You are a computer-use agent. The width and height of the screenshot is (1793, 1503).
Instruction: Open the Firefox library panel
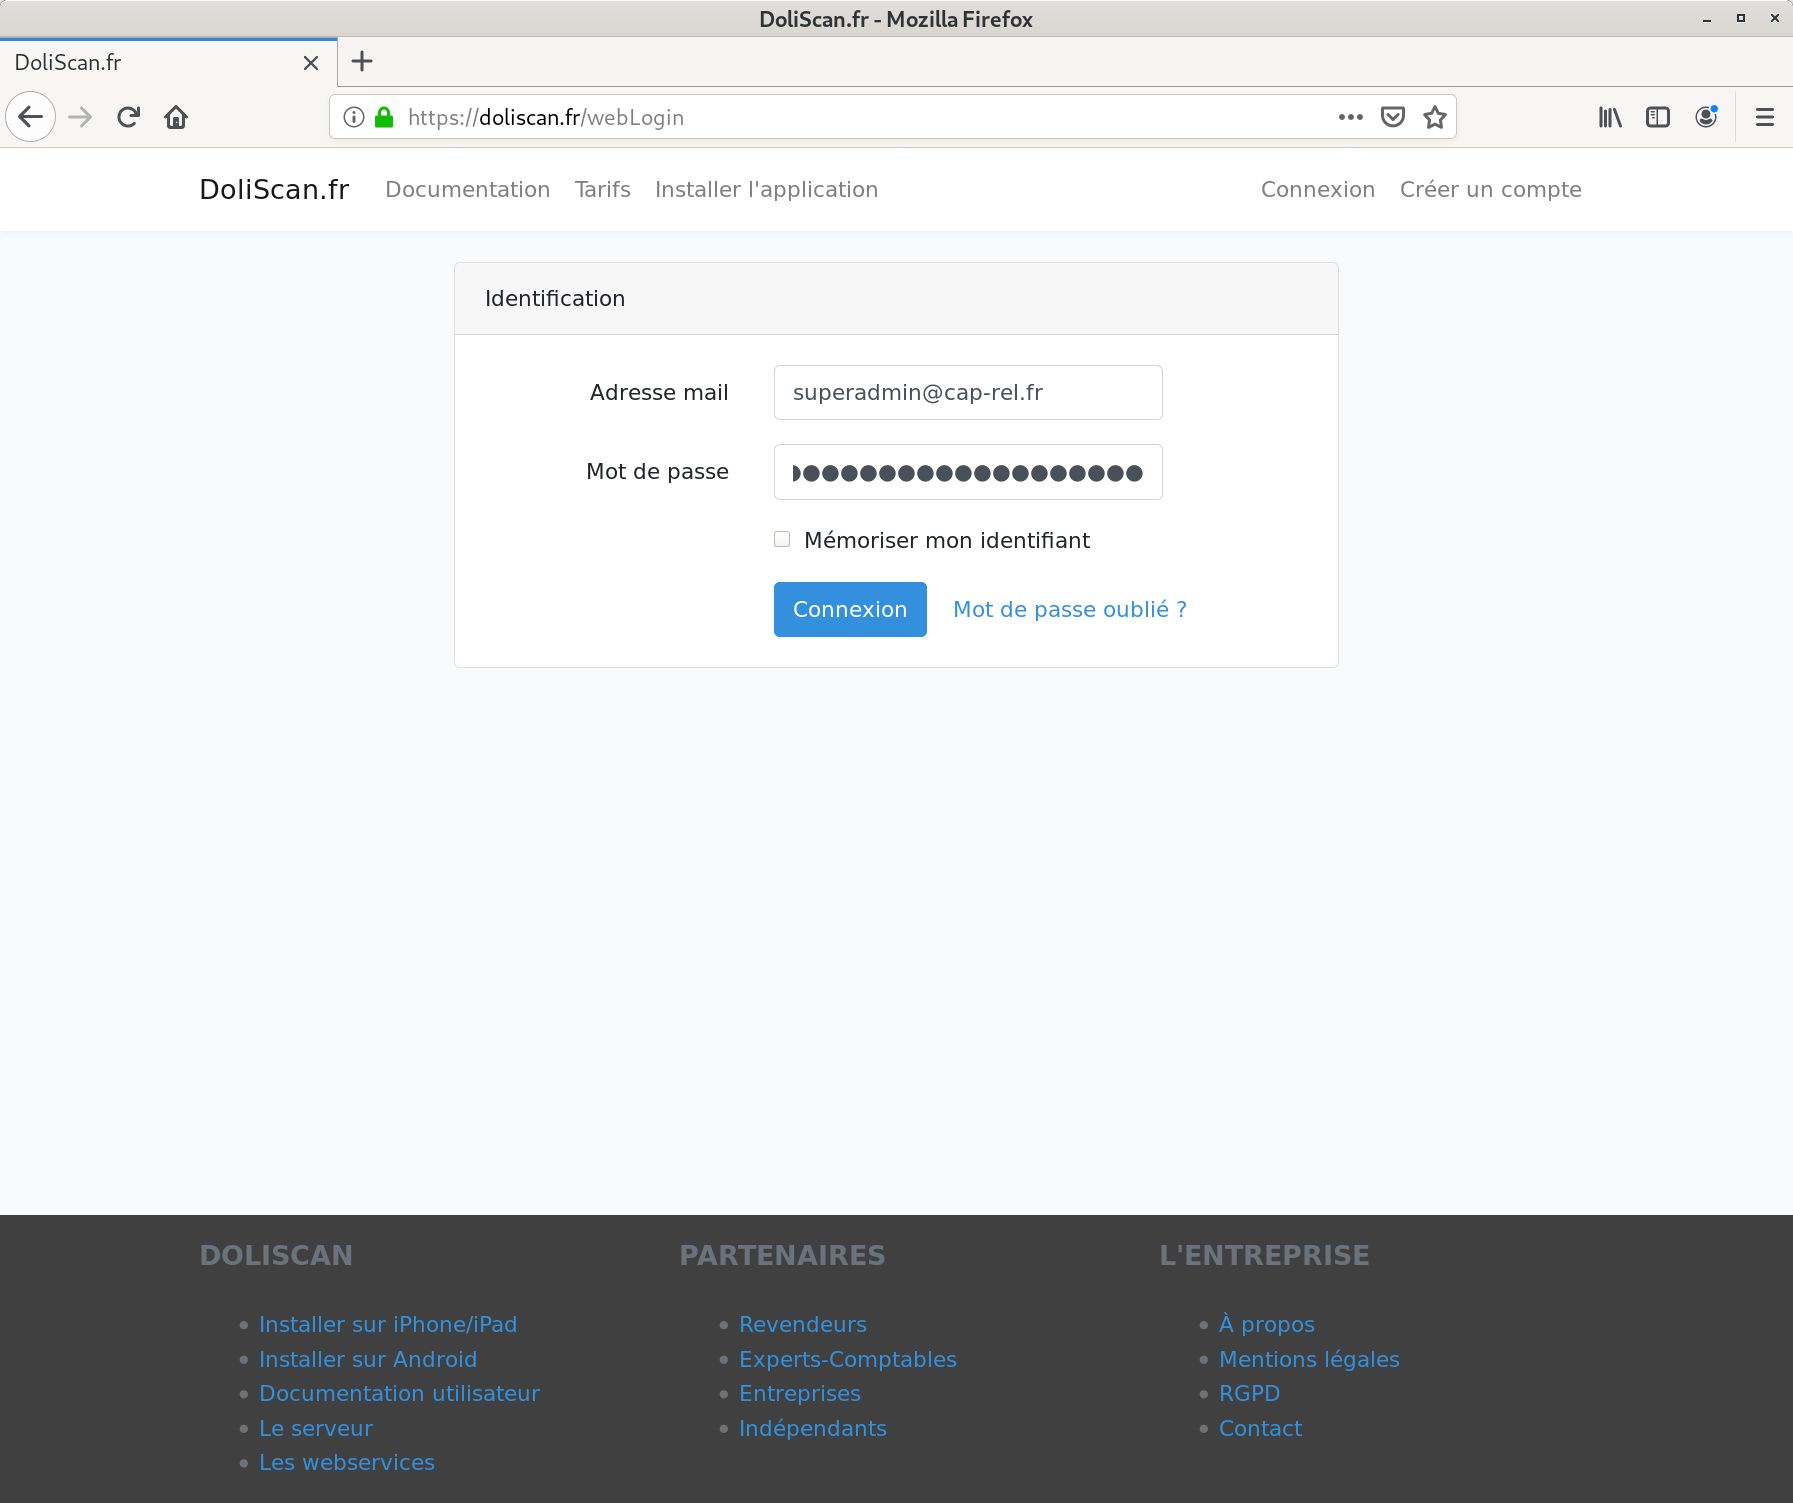1610,117
